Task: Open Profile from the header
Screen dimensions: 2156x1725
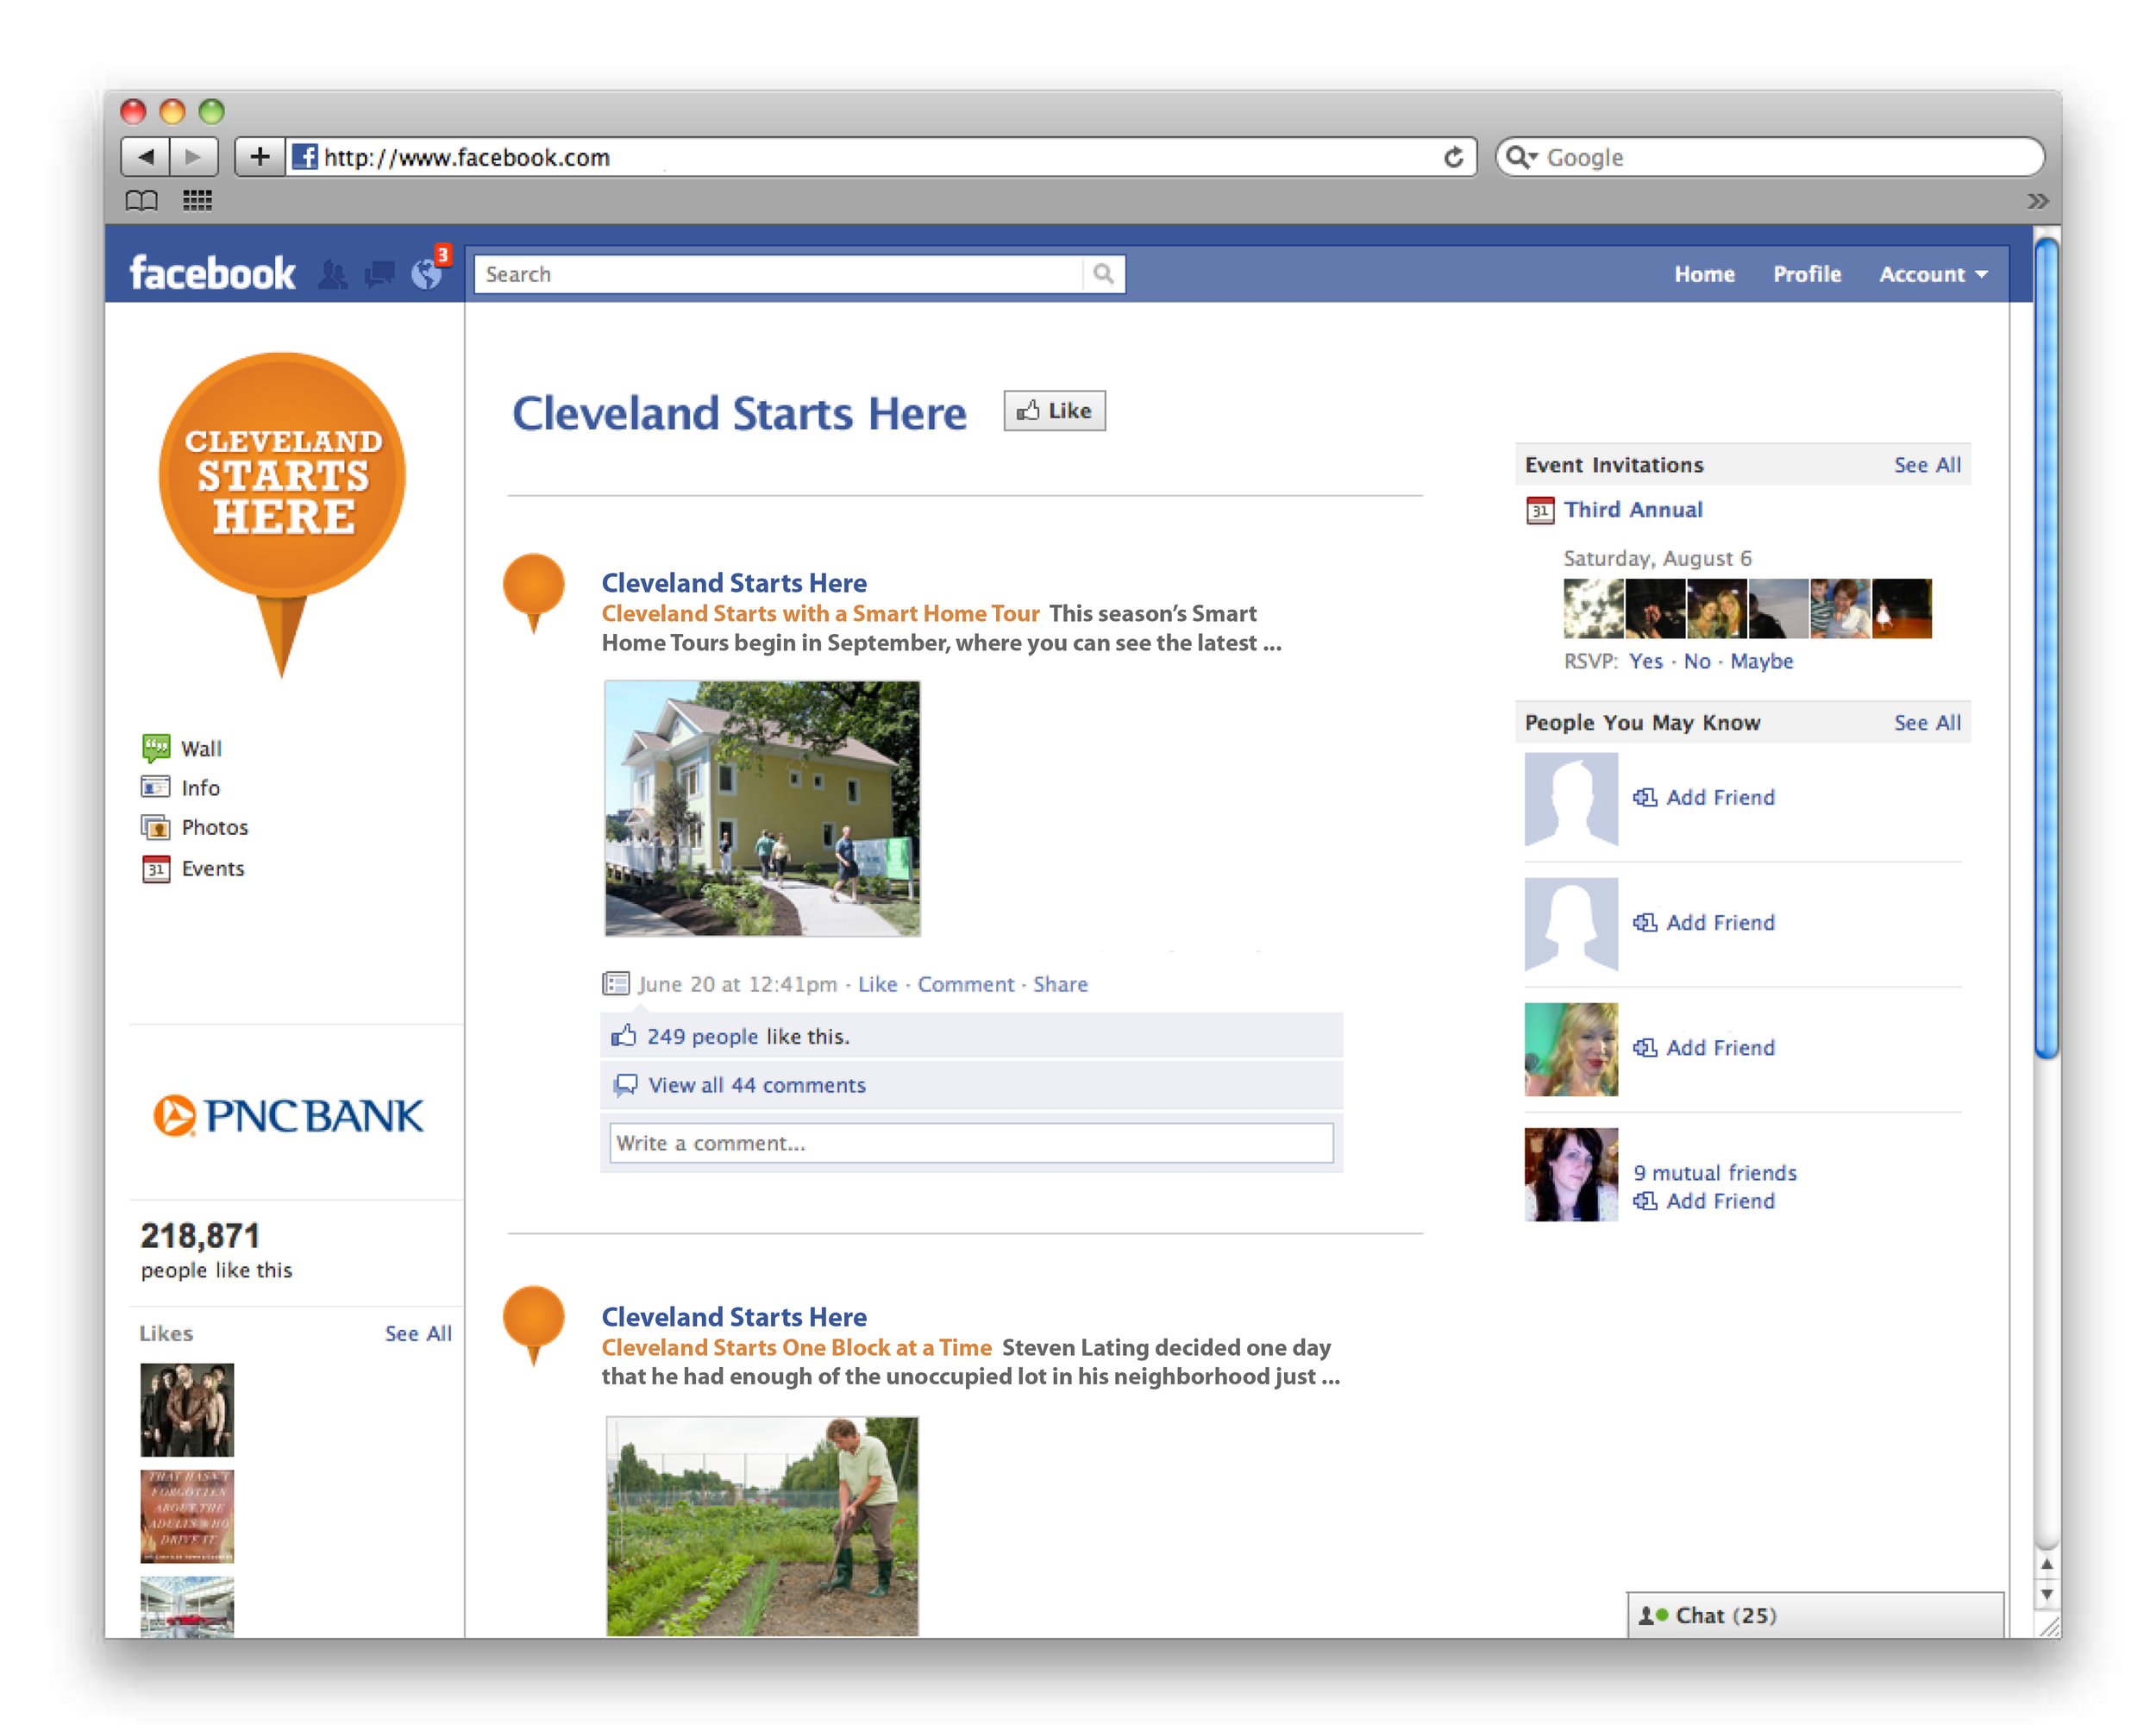Action: (x=1806, y=274)
